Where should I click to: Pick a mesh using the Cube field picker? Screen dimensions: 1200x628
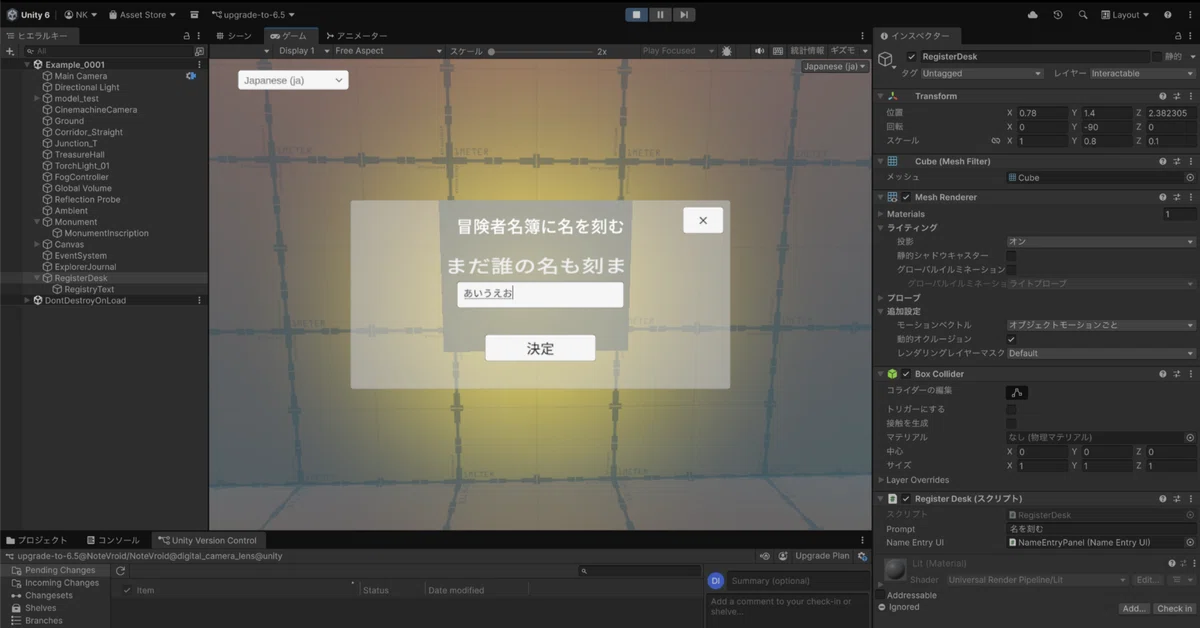point(1190,177)
